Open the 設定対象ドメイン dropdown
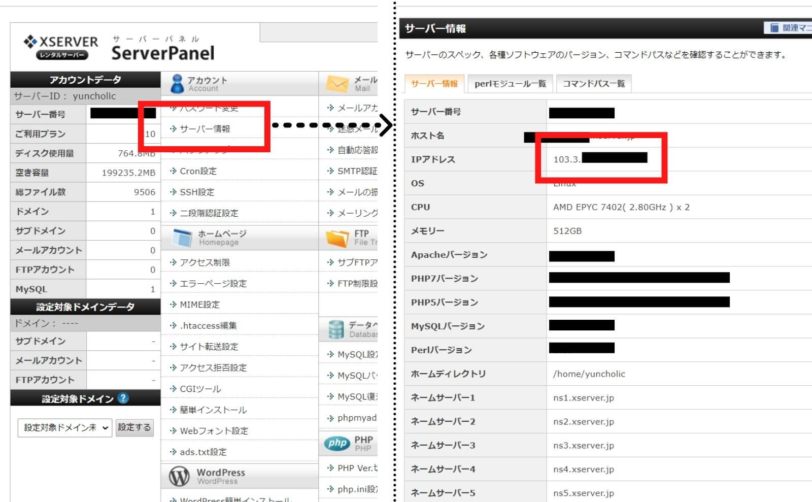 [x=65, y=427]
